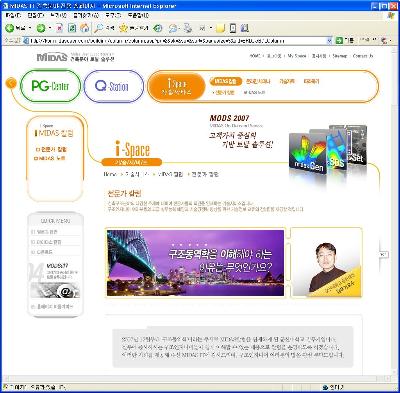
Task: Click the Print printer icon
Action: [x=188, y=28]
